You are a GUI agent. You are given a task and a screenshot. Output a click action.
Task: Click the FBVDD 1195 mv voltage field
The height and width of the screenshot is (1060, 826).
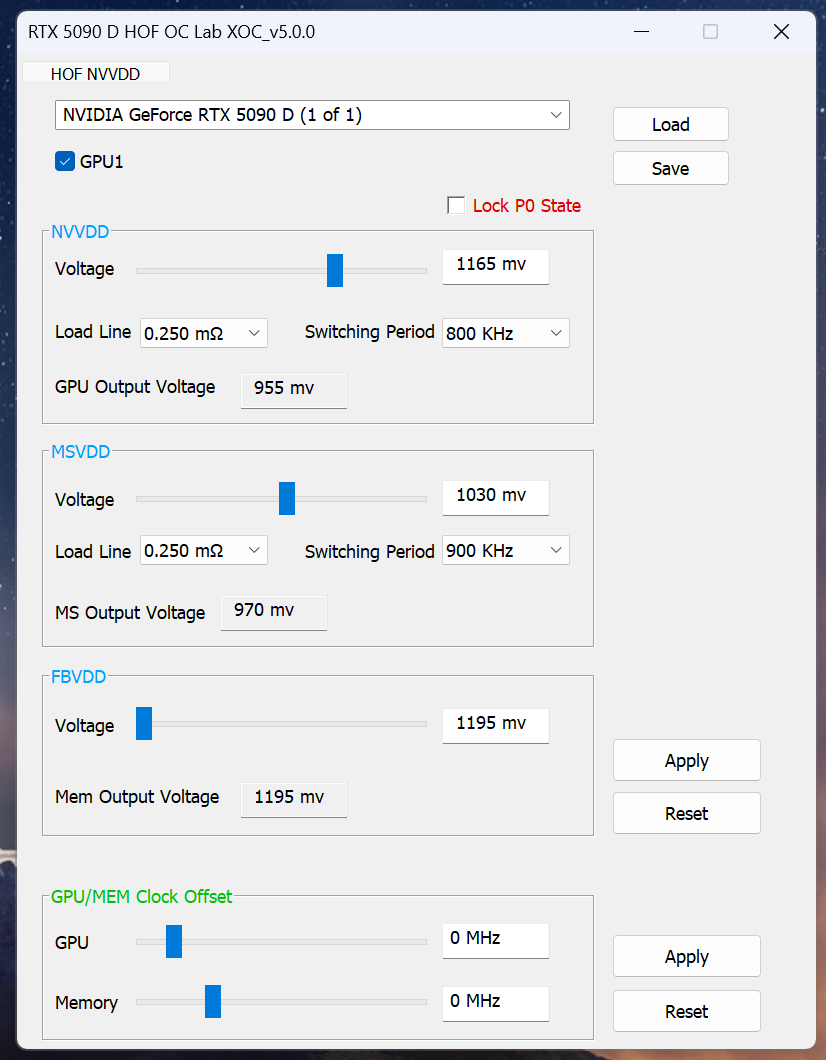(495, 724)
